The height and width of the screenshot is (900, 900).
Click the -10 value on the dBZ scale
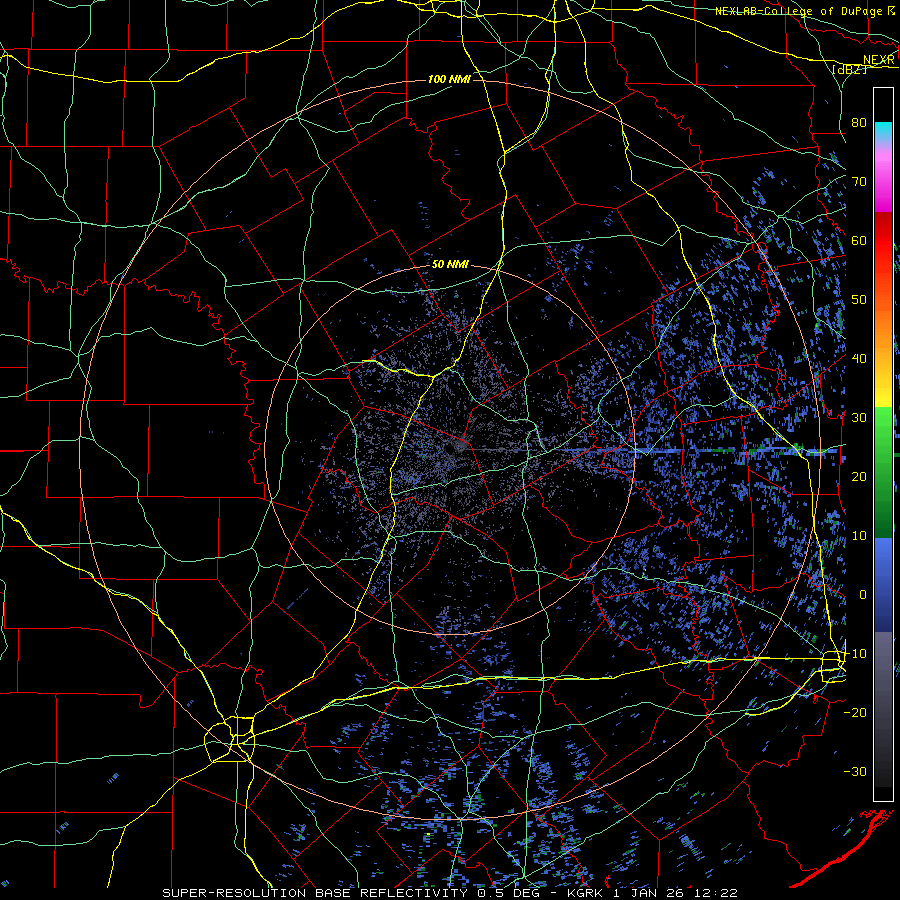[x=855, y=653]
